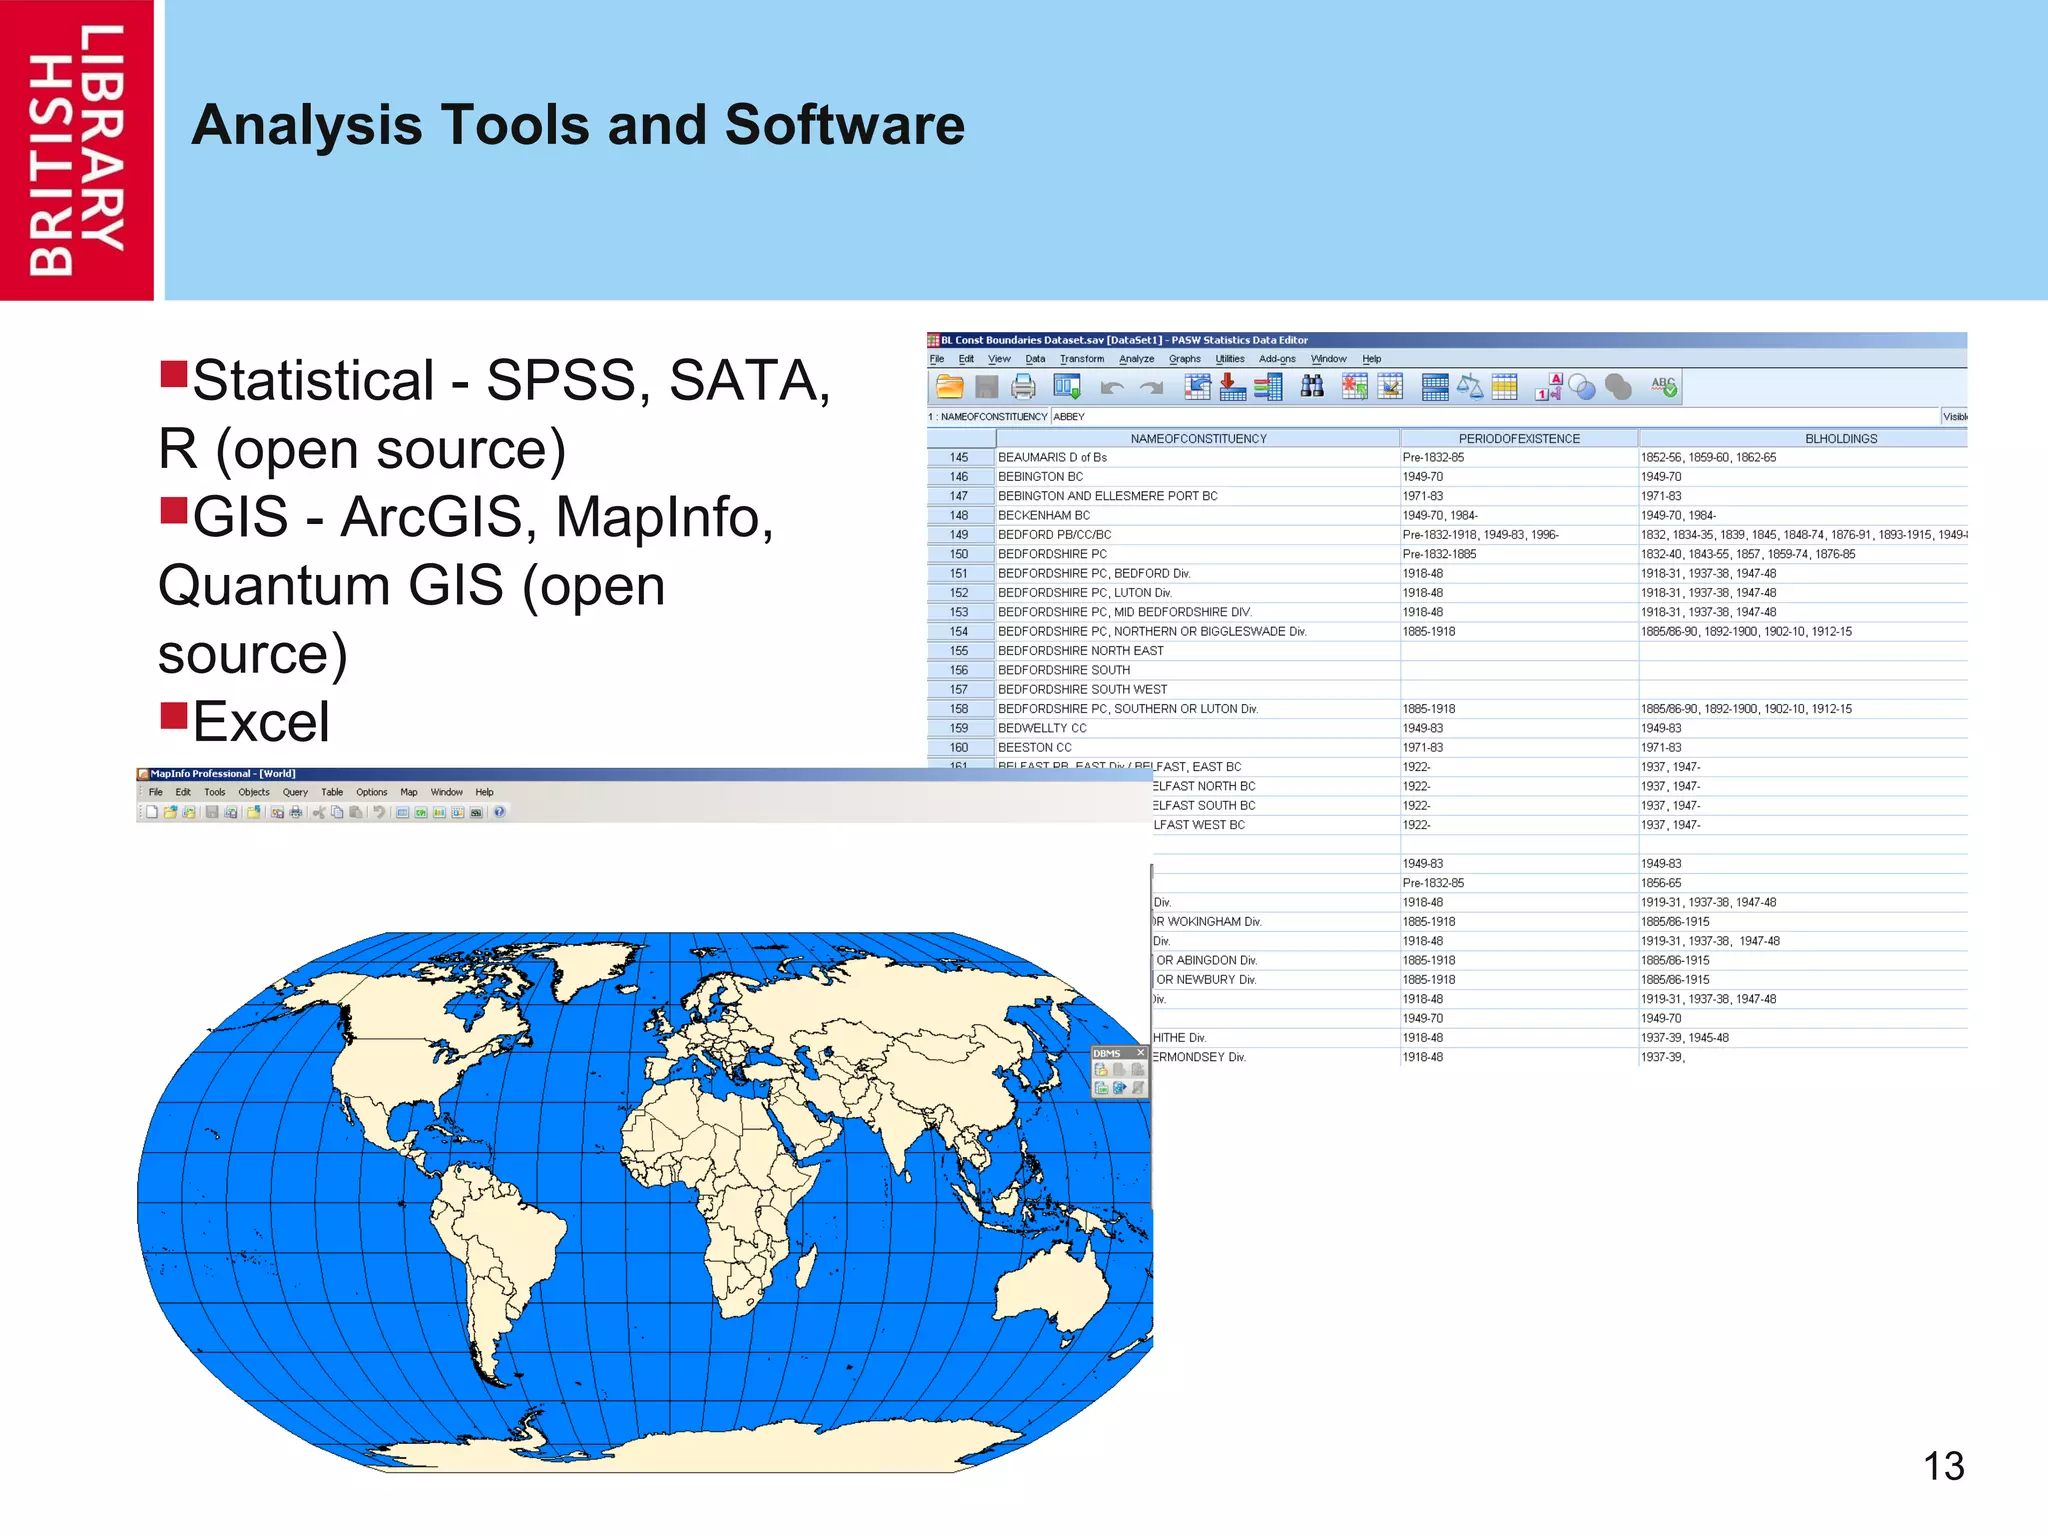Open the Variables info icon
This screenshot has height=1536, width=2048.
pos(1268,387)
